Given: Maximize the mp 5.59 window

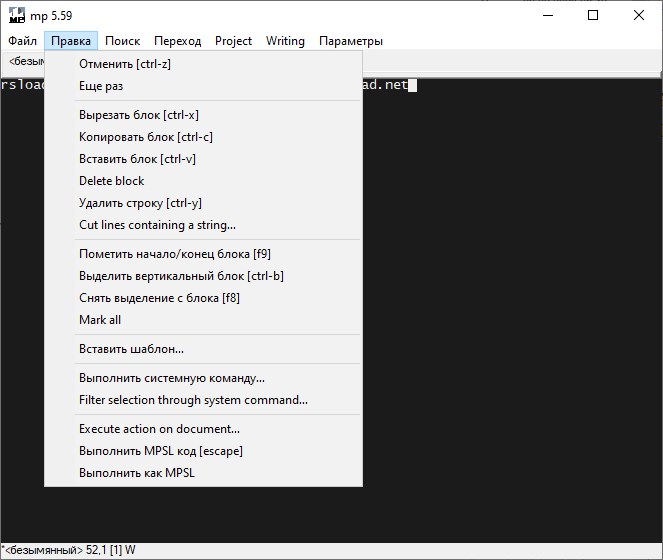Looking at the screenshot, I should (593, 16).
